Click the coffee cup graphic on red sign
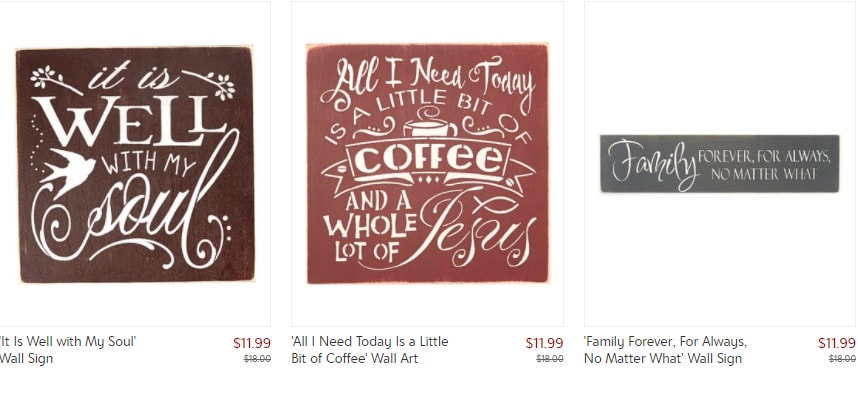 pos(430,123)
